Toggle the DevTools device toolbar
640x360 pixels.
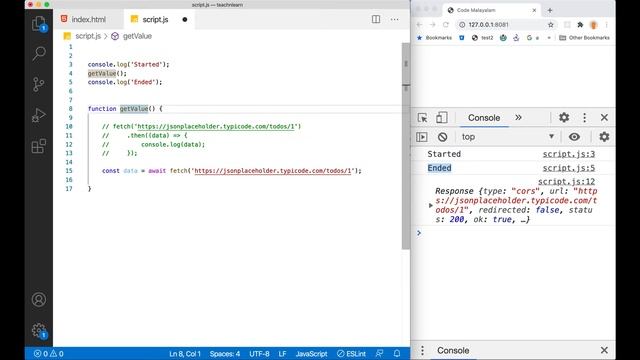tap(441, 118)
